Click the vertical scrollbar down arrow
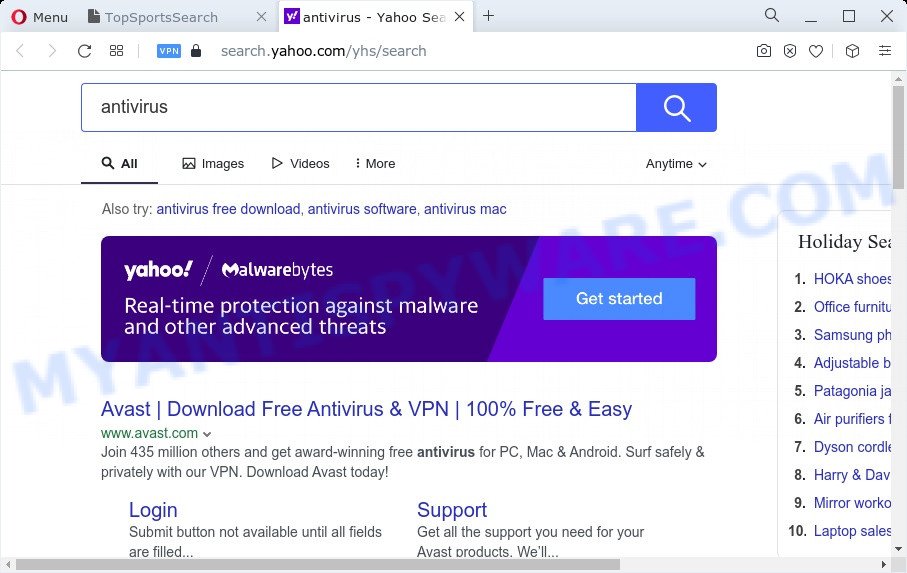907x573 pixels. click(898, 549)
